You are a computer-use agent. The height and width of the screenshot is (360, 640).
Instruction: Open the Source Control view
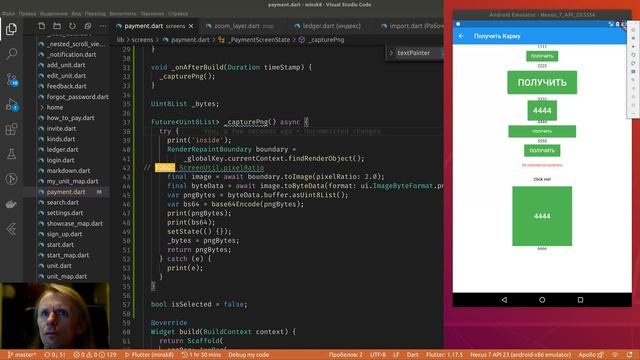[x=11, y=79]
